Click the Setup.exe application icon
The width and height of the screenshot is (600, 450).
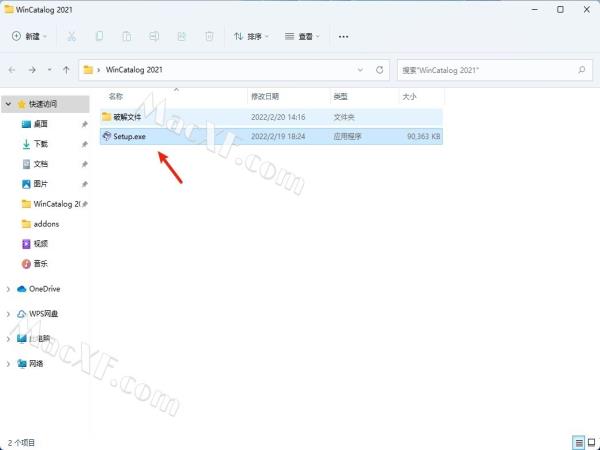(107, 136)
